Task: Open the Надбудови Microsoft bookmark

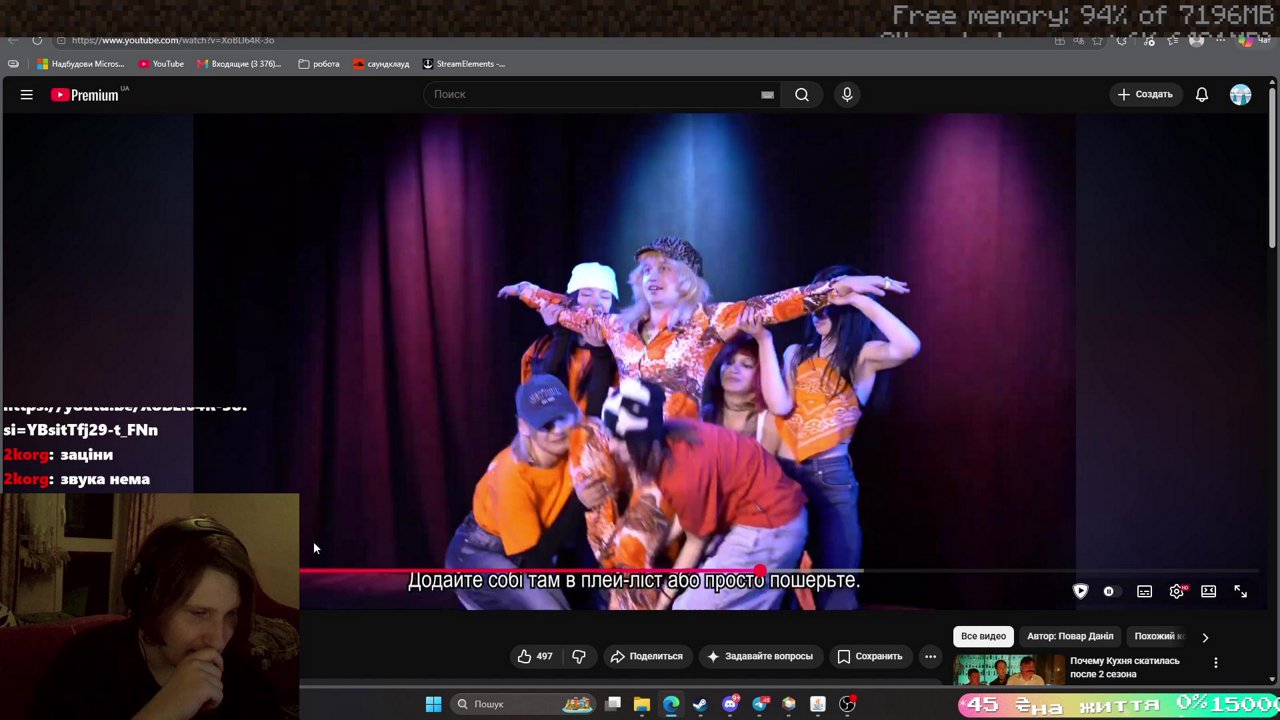Action: click(x=81, y=64)
